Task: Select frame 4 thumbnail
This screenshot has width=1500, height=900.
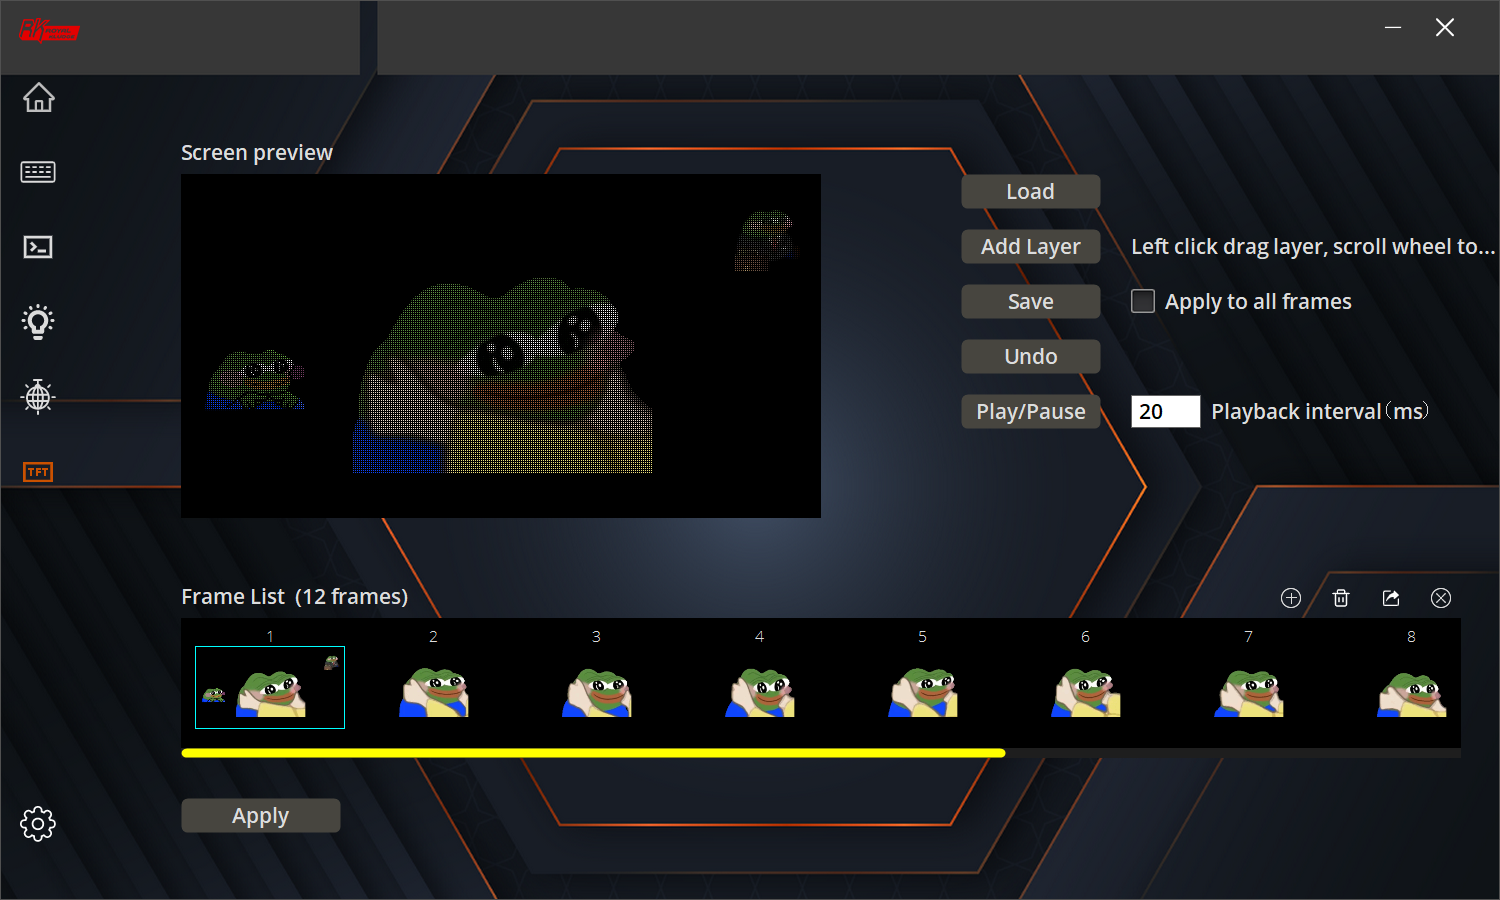Action: pos(759,692)
